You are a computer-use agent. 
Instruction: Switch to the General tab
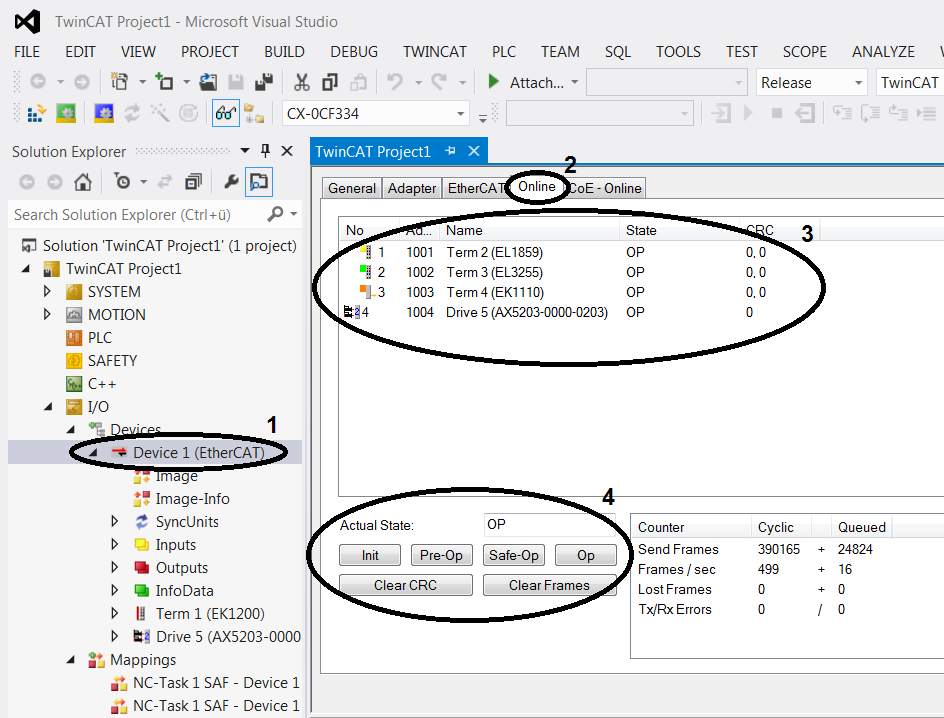(x=352, y=188)
